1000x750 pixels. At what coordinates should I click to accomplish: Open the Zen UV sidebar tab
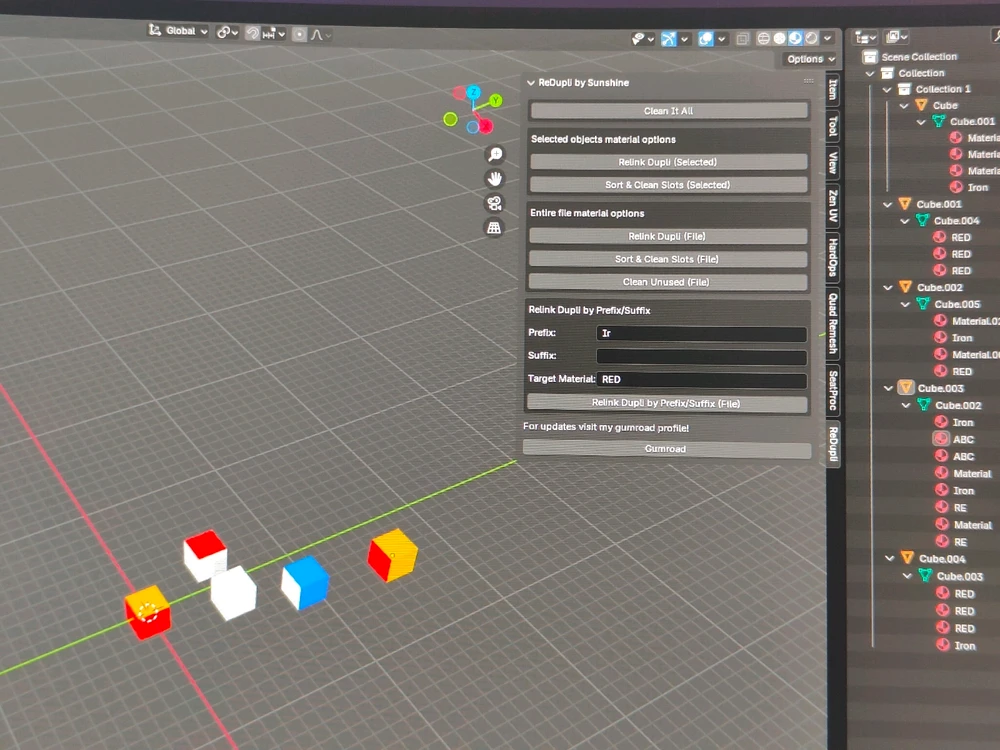pyautogui.click(x=832, y=205)
